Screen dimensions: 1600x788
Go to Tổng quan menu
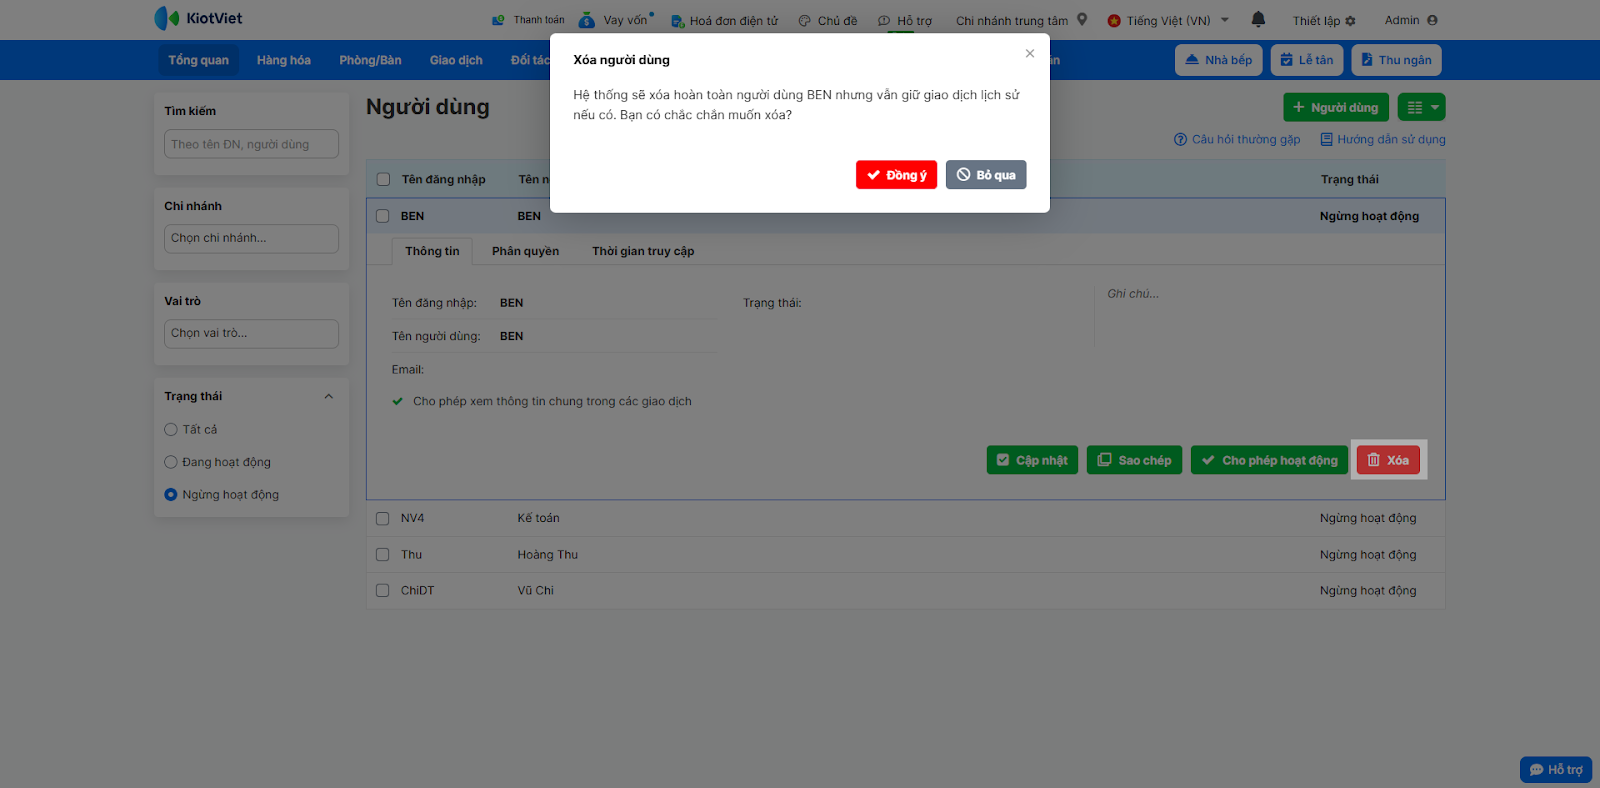coord(198,60)
